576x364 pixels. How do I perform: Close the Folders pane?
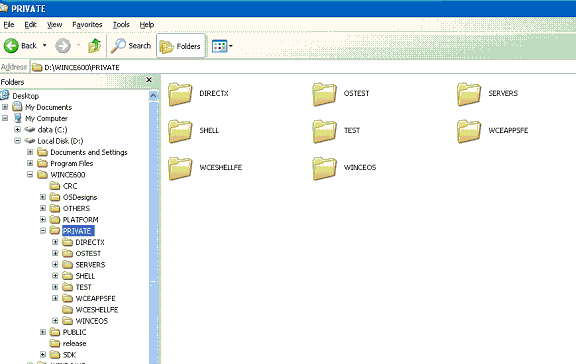pos(149,80)
